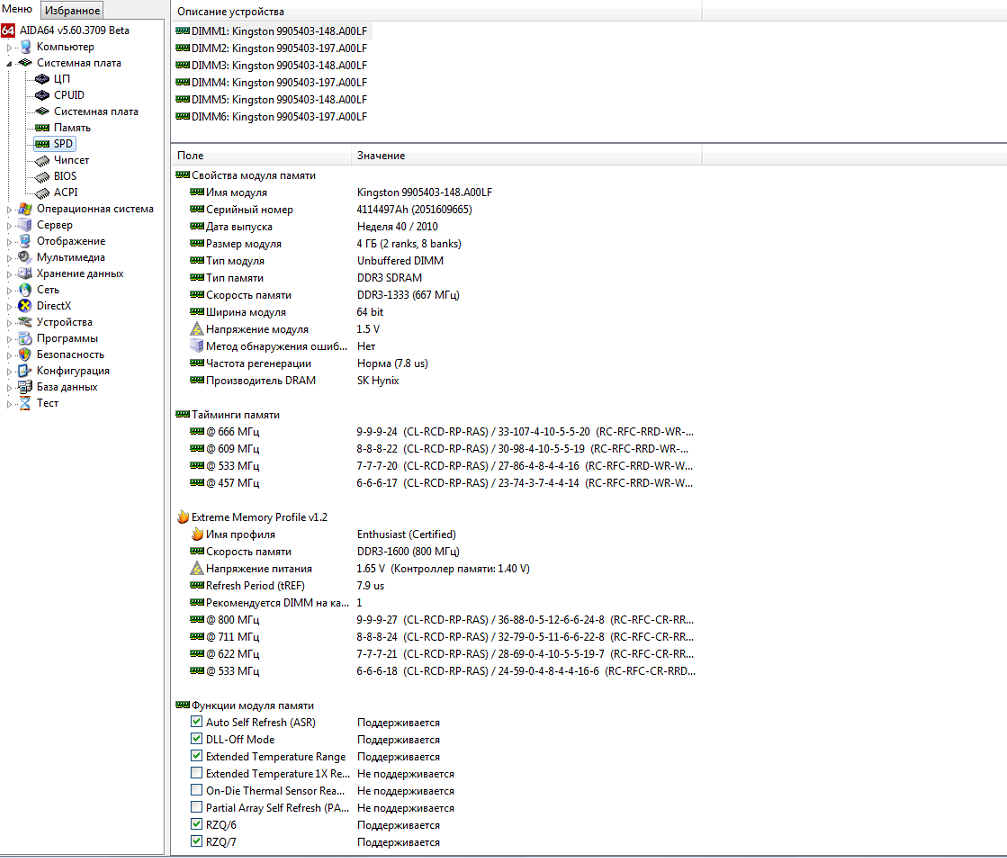
Task: Select the Серийный номер row
Action: (x=436, y=209)
